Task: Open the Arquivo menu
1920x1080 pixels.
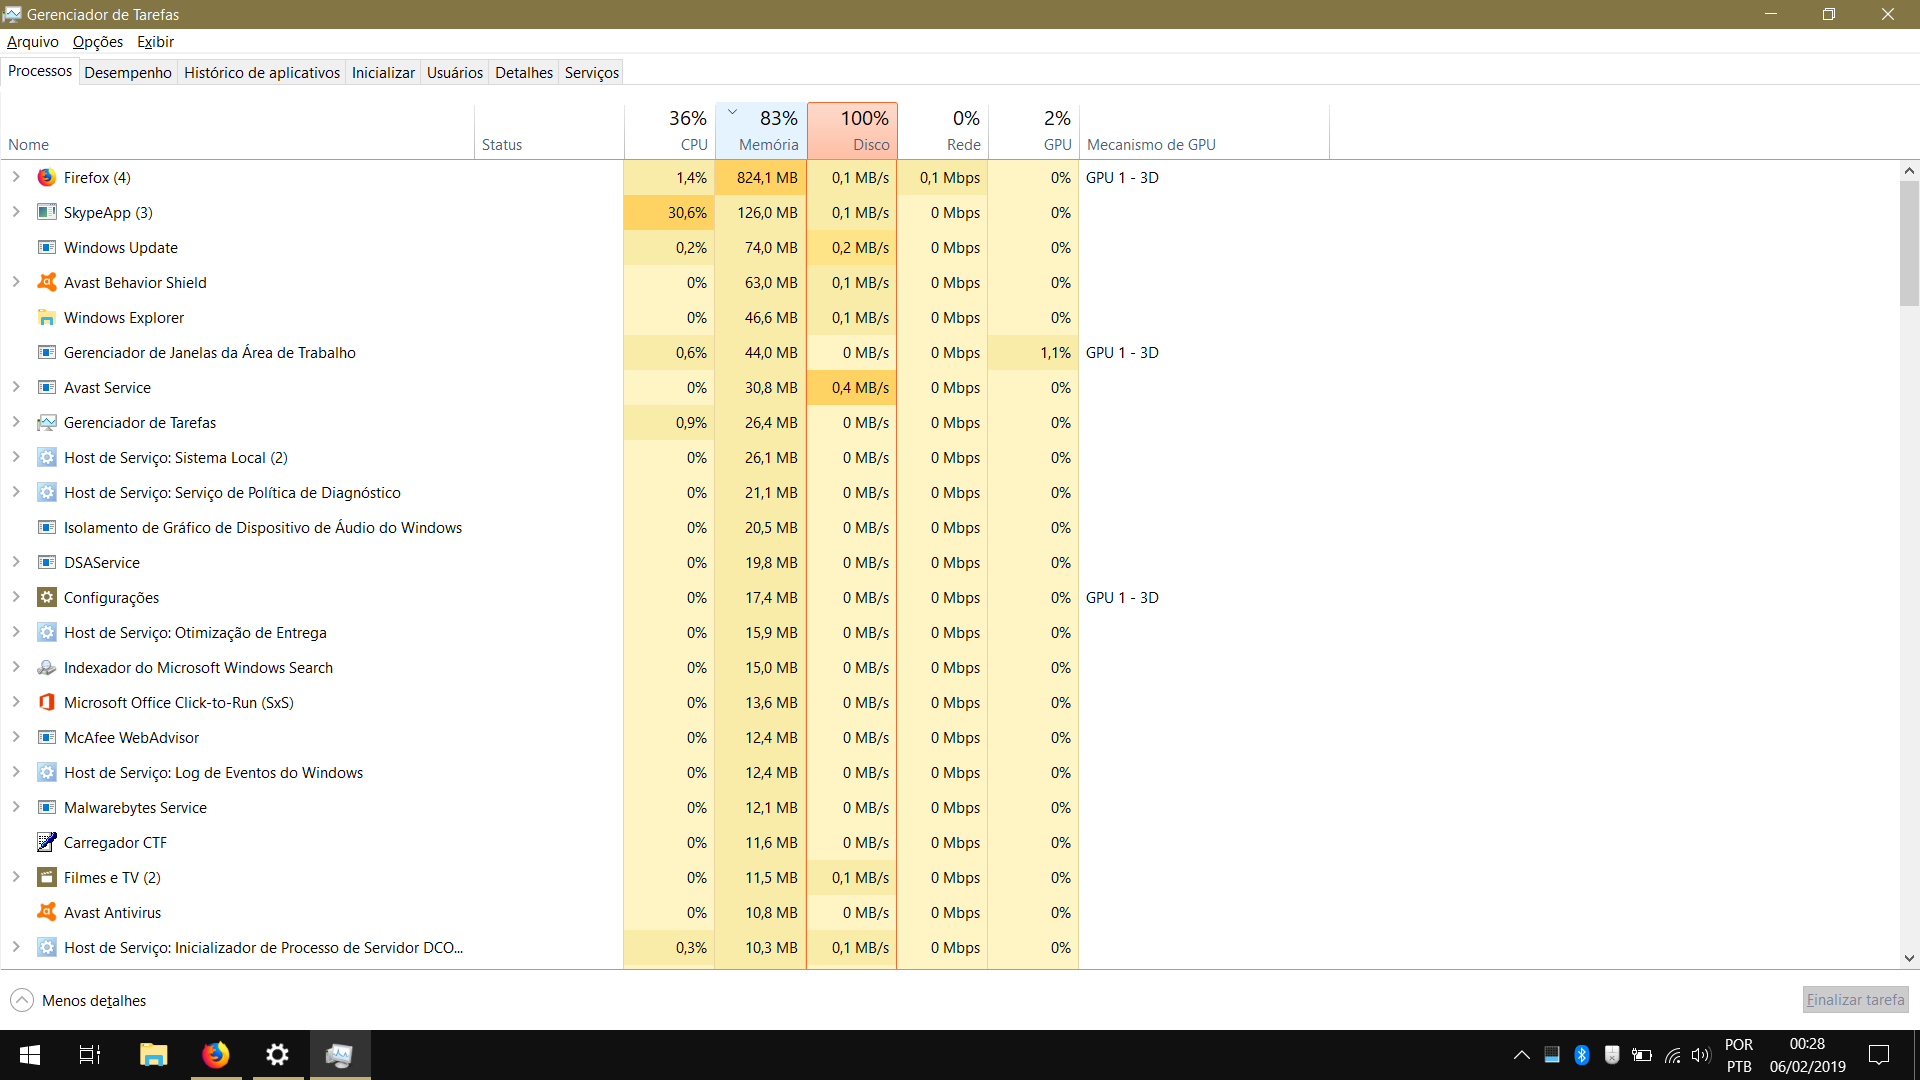Action: point(33,42)
